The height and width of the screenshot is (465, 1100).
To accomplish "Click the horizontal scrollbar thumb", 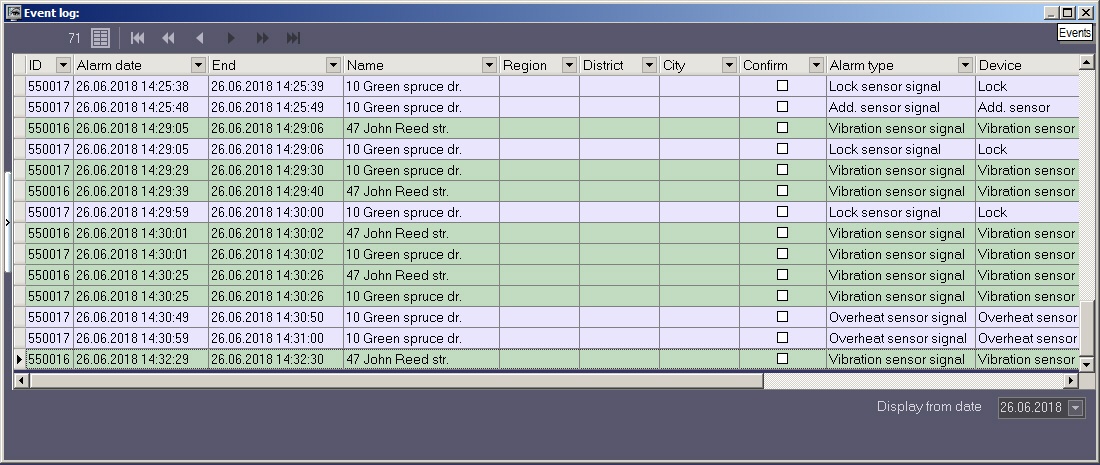I will [x=396, y=381].
